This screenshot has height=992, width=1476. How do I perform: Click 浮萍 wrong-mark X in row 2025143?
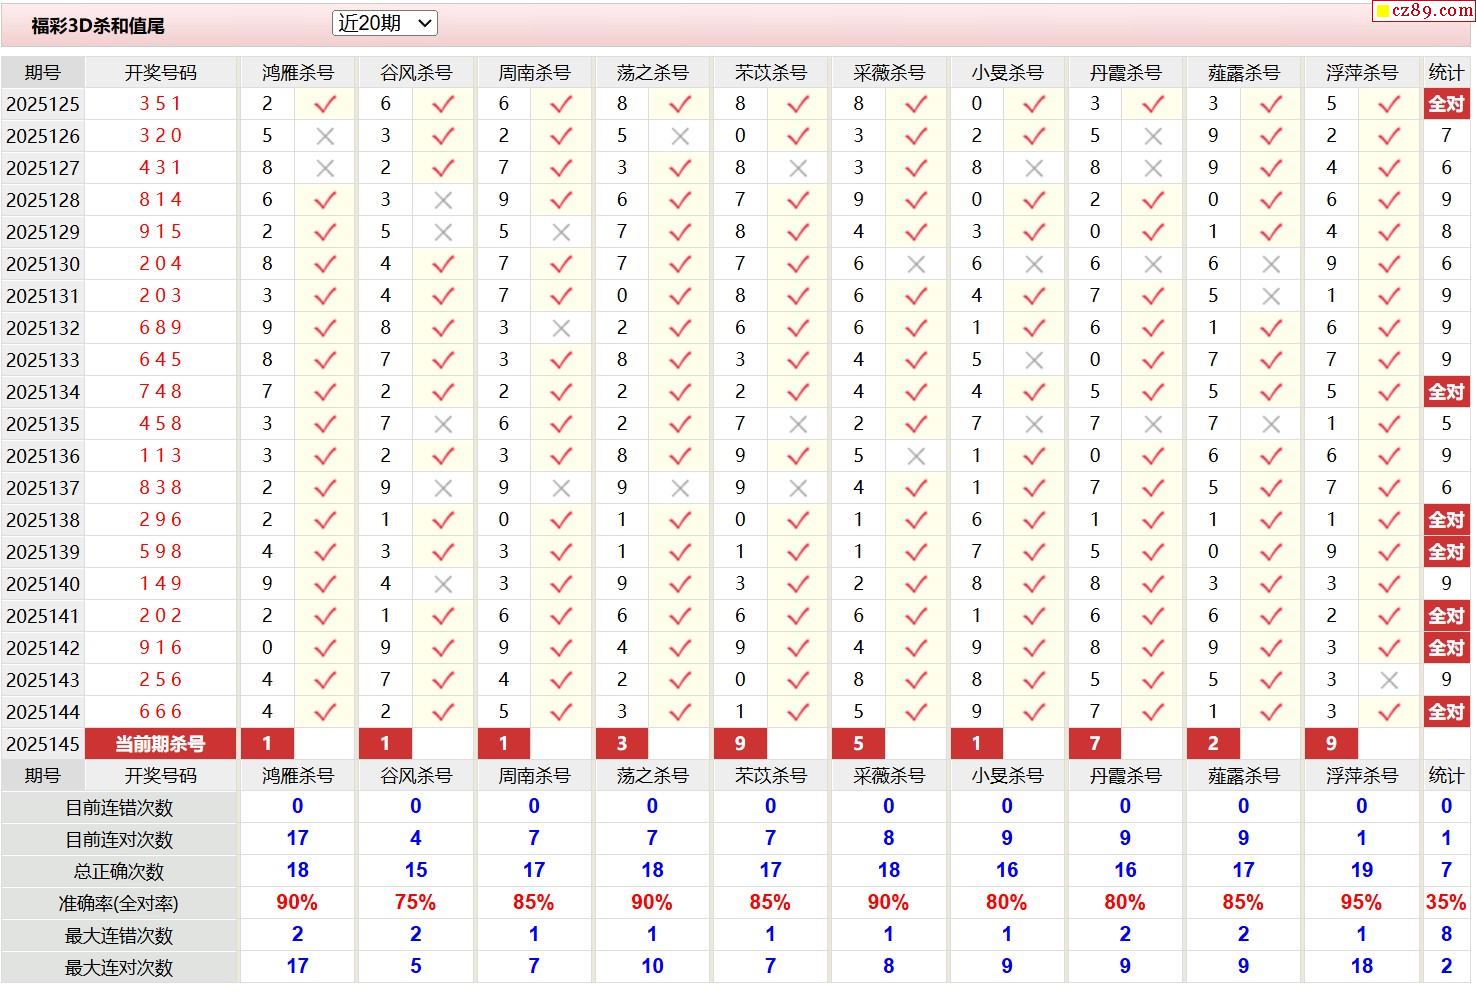coord(1389,680)
